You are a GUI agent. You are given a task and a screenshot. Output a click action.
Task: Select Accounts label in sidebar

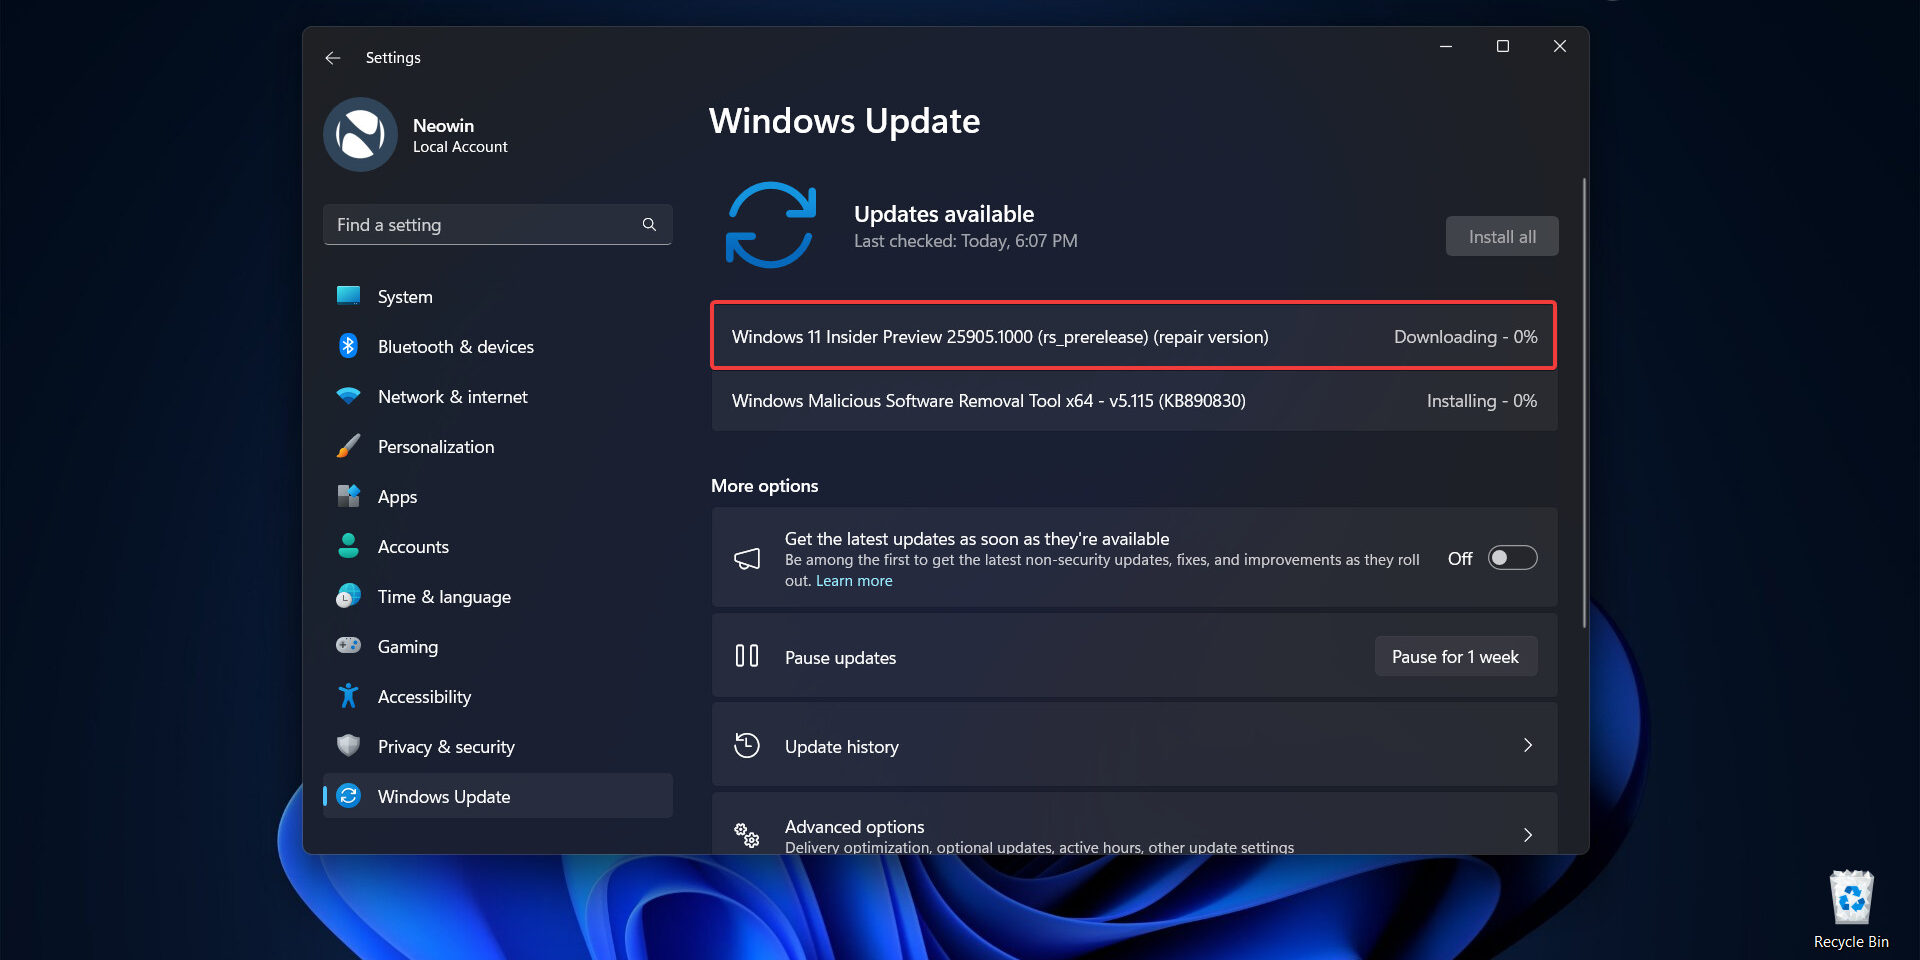(414, 547)
